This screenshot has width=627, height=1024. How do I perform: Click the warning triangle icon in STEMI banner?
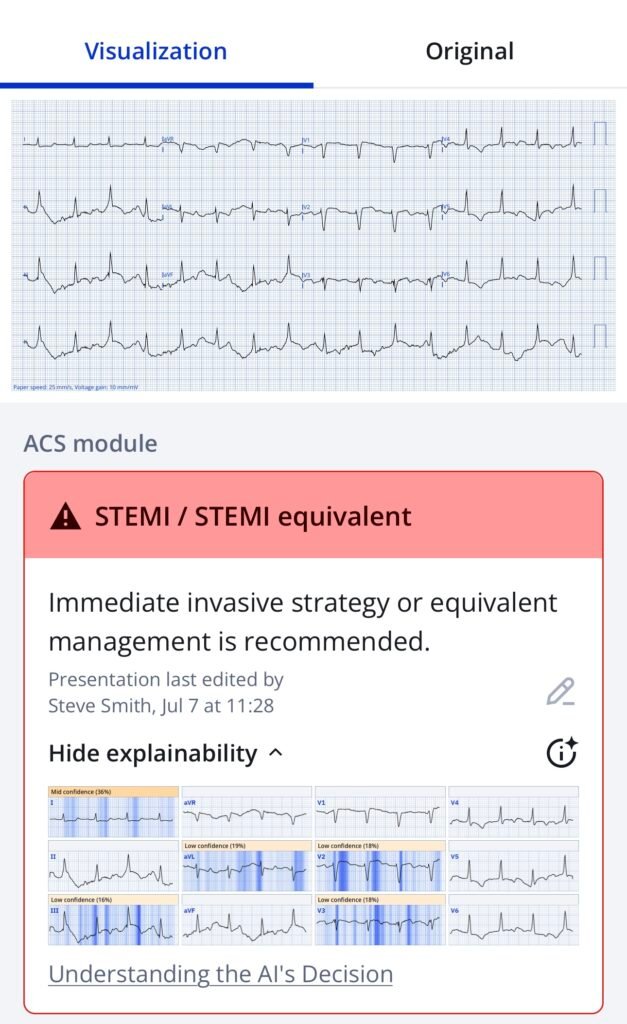click(66, 517)
